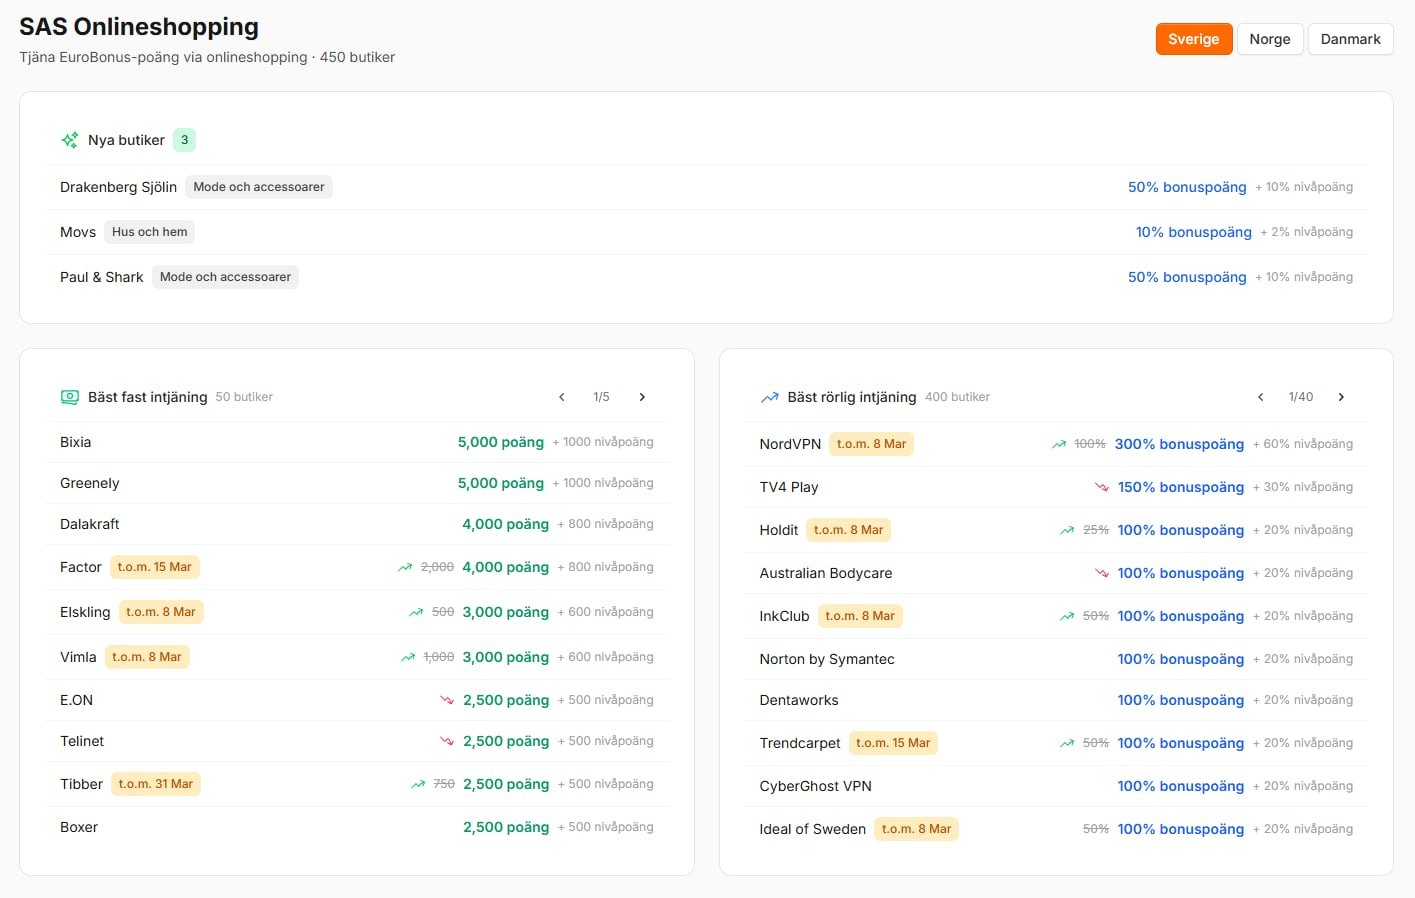
Task: Switch the country to Sverige
Action: [x=1193, y=39]
